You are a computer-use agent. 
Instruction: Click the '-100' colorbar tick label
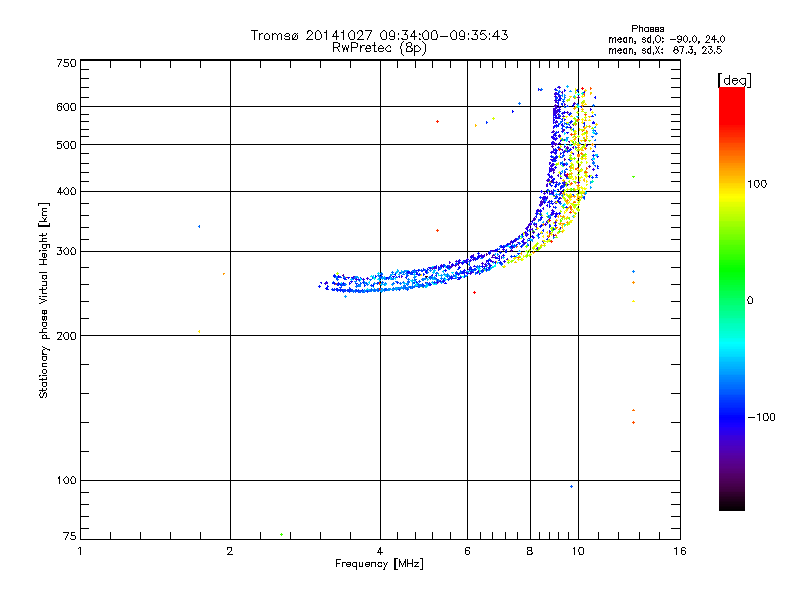pyautogui.click(x=761, y=417)
